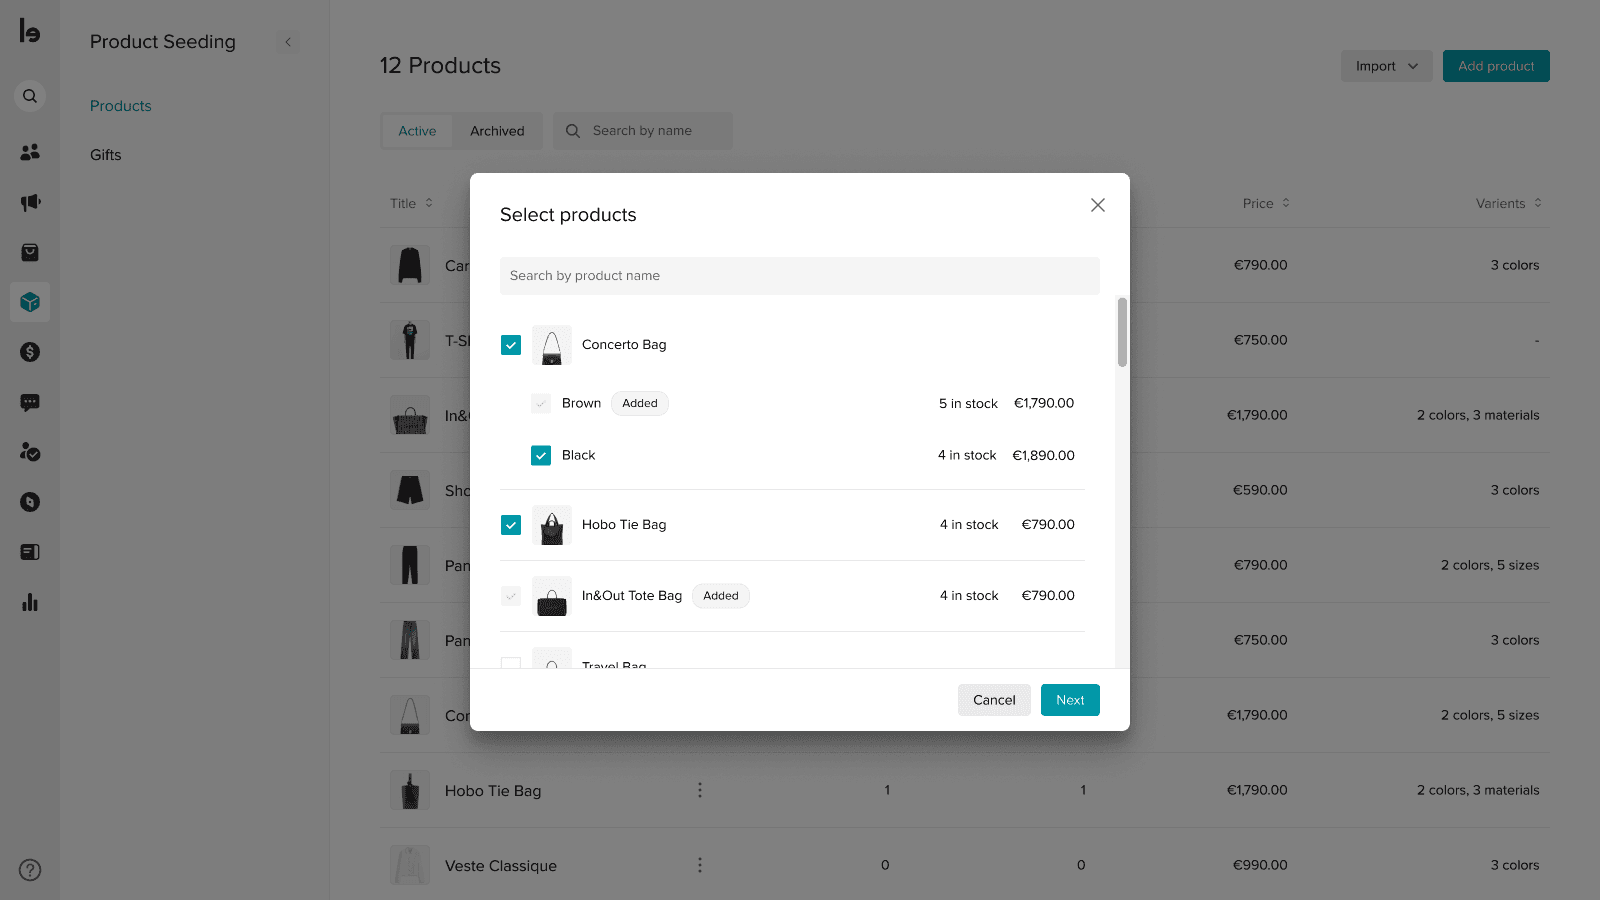
Task: Deselect the Hobo Tie Bag checkbox
Action: click(511, 524)
